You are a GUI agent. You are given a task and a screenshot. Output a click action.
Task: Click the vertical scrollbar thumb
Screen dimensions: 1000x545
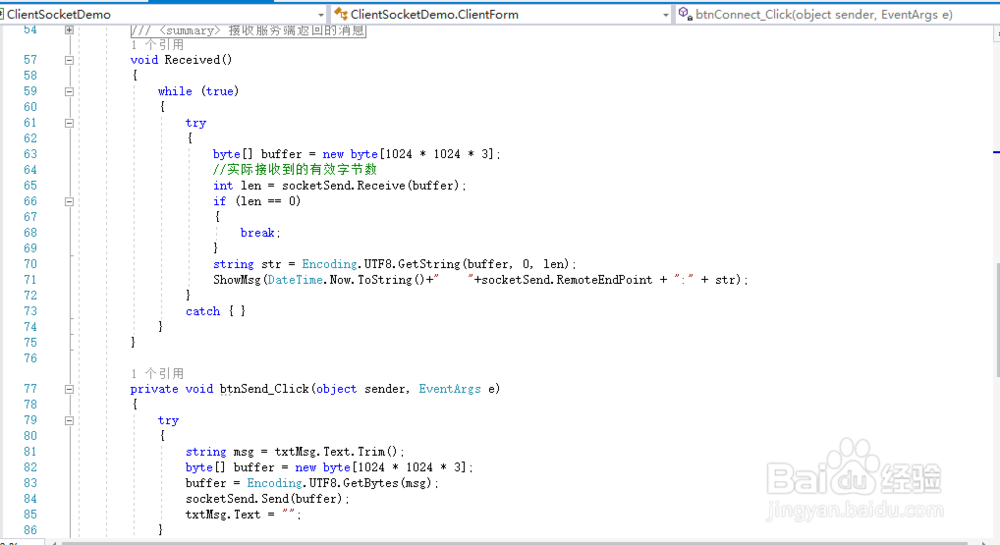pos(997,320)
